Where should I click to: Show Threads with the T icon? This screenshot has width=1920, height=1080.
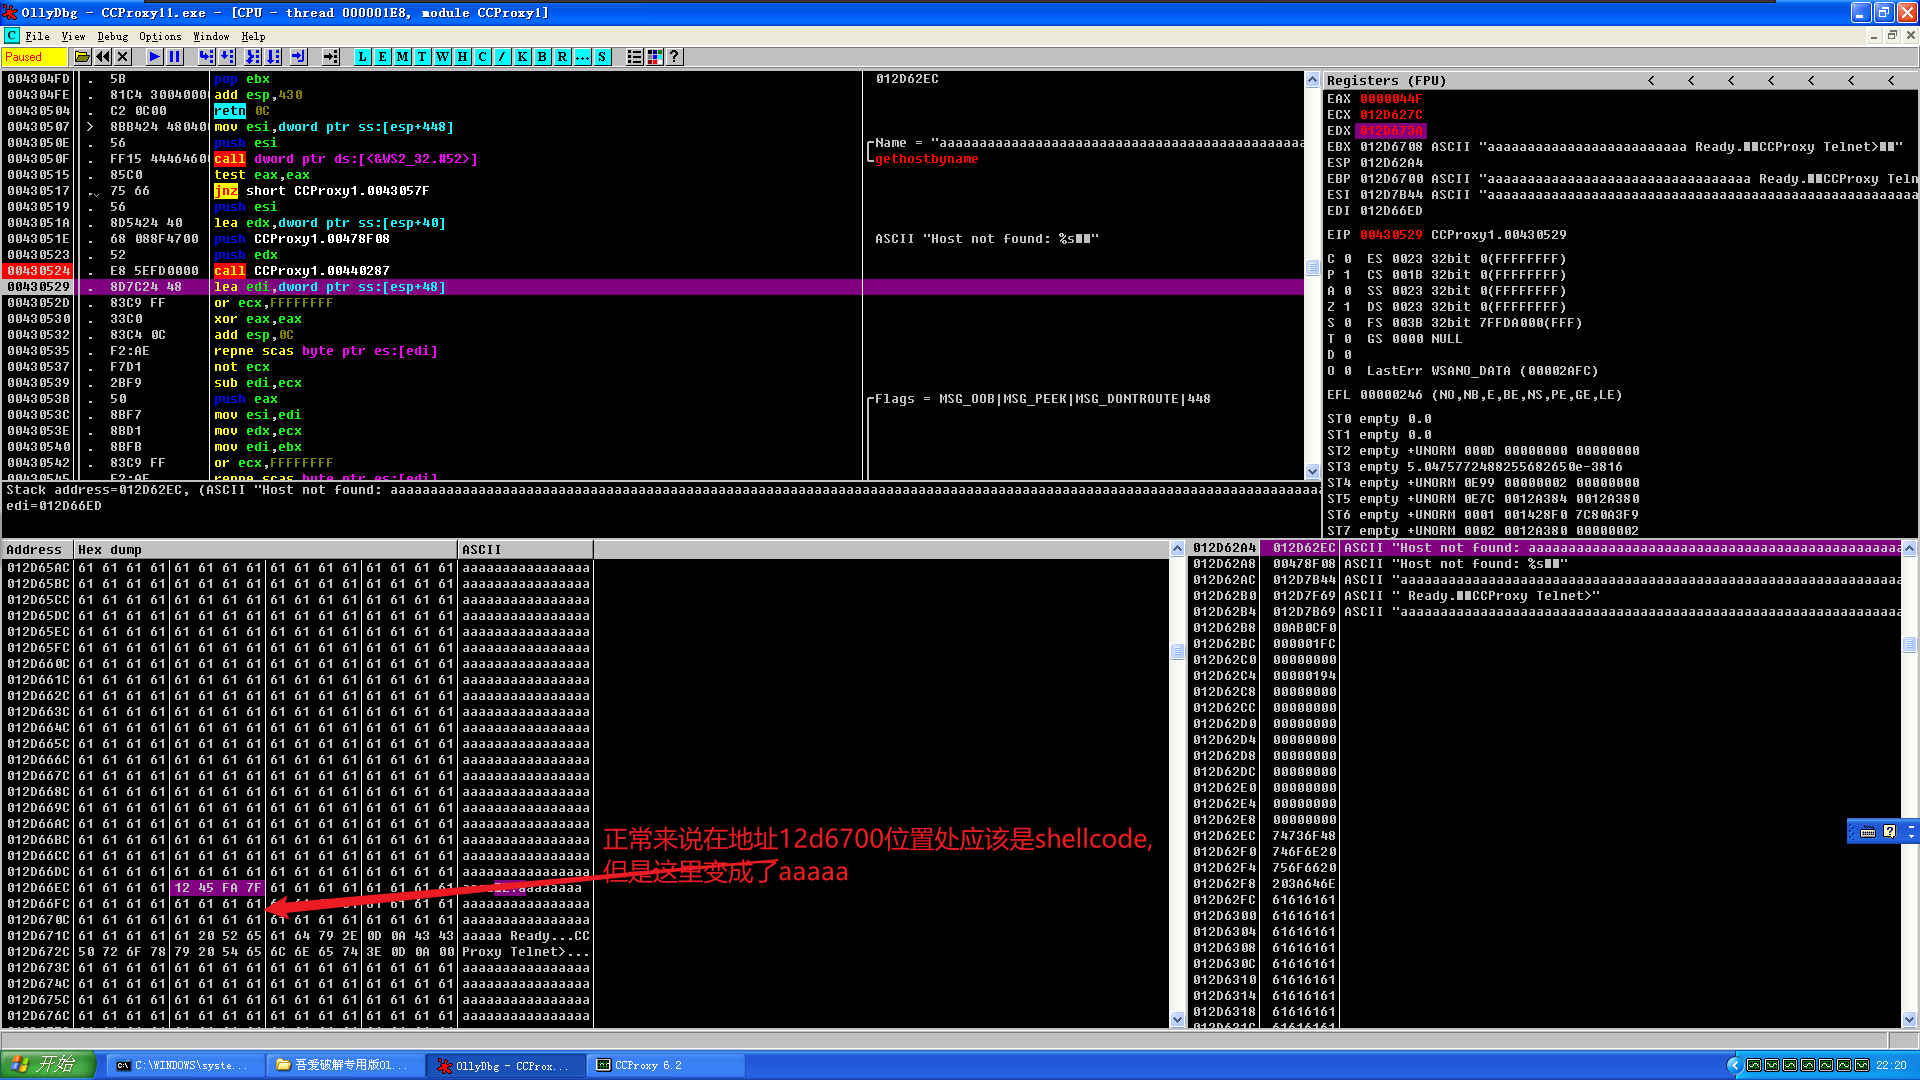pos(423,57)
